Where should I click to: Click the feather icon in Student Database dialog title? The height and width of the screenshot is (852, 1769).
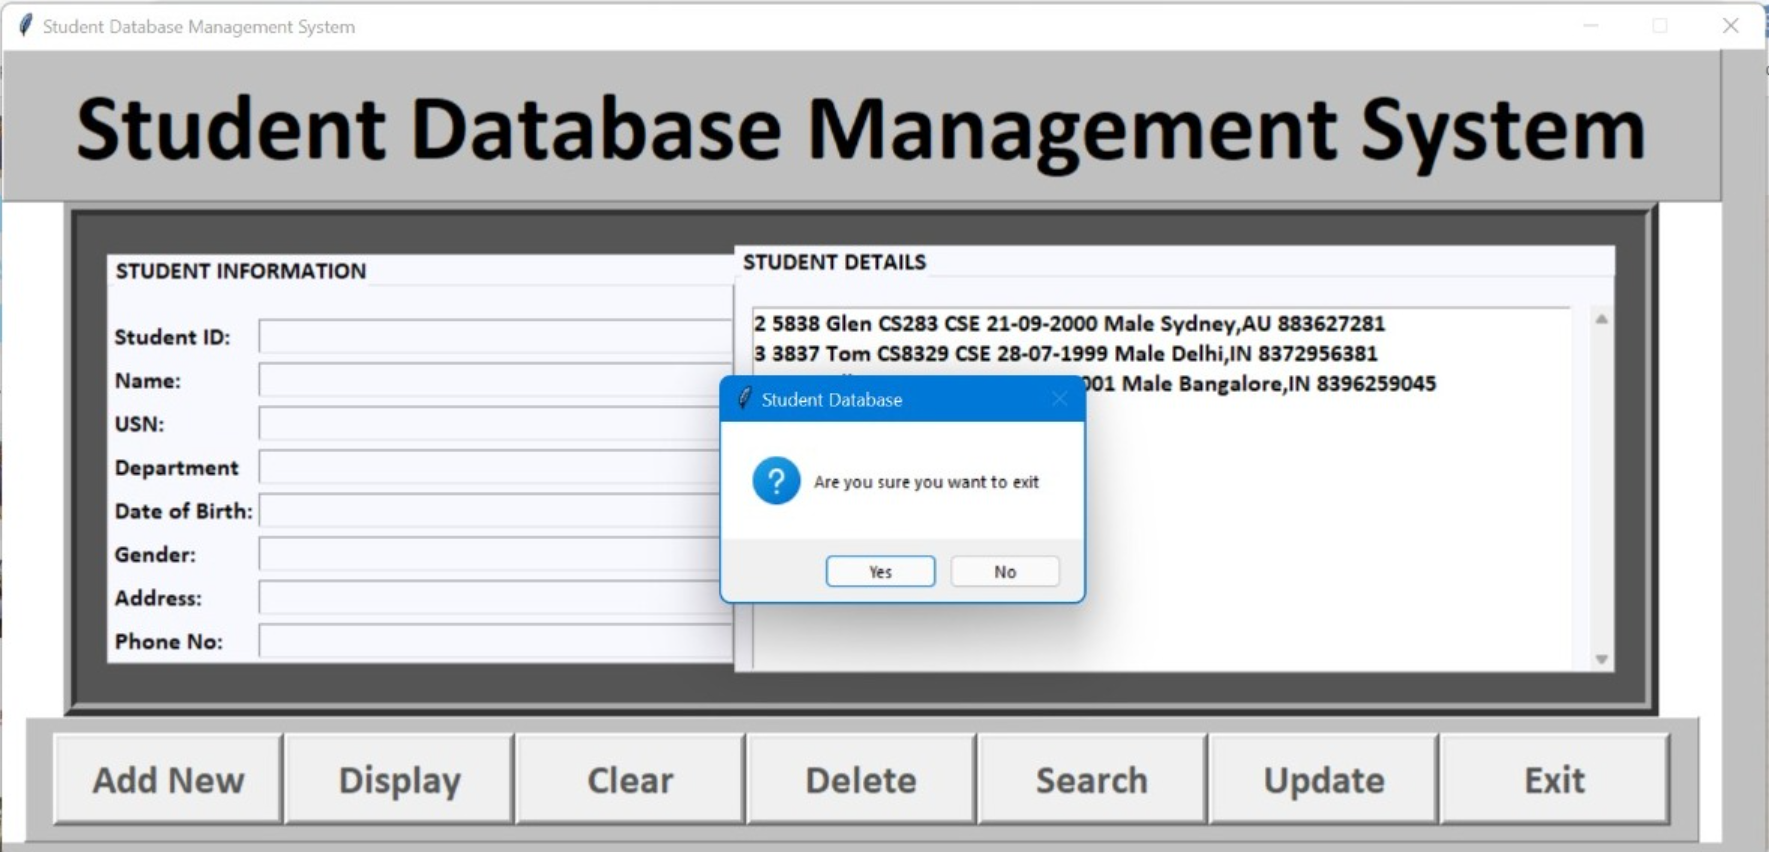coord(744,399)
